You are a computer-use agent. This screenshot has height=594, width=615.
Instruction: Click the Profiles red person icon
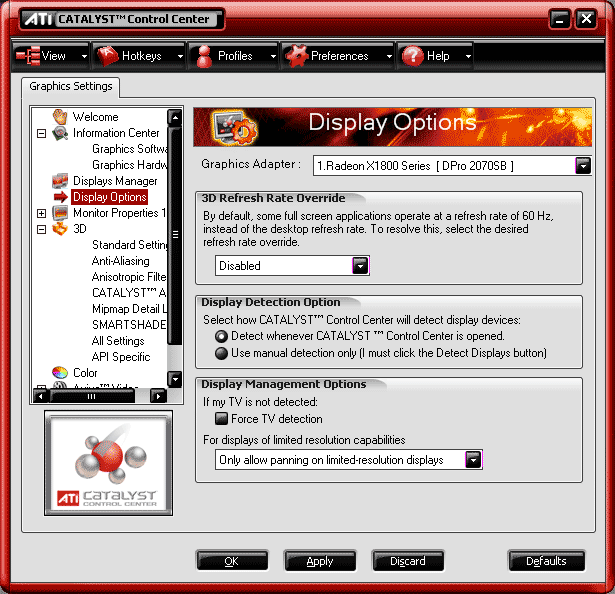click(x=204, y=56)
